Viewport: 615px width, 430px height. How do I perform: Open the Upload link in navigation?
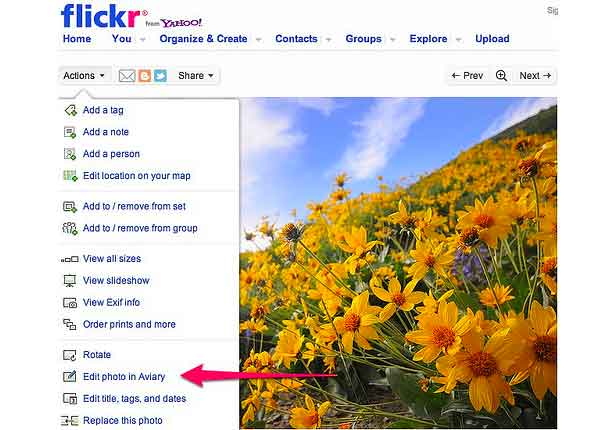[x=492, y=39]
